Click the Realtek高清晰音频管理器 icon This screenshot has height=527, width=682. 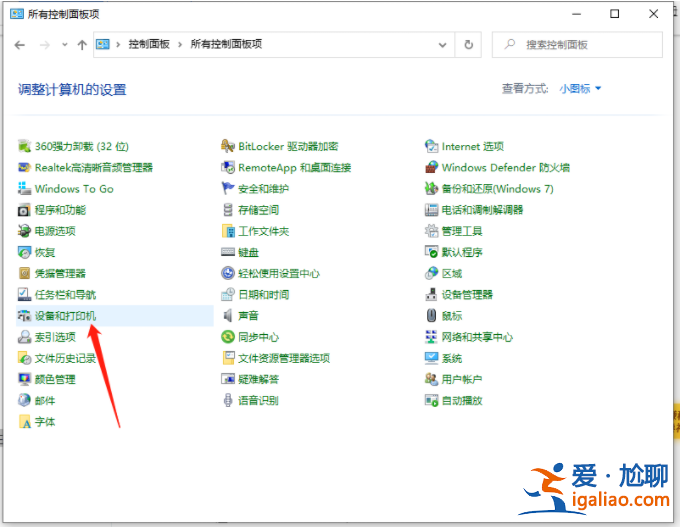pyautogui.click(x=24, y=167)
